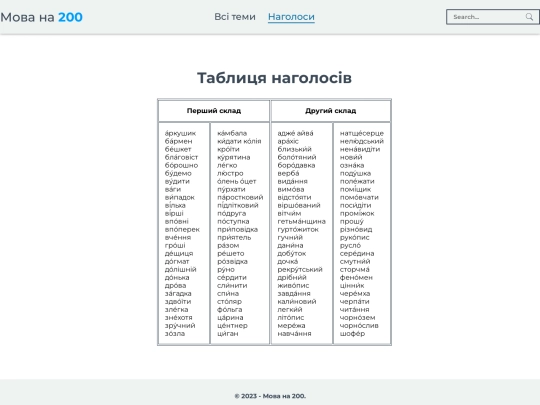Screen dimensions: 540x405
Task: Click the search magnifier icon
Action: coord(529,17)
